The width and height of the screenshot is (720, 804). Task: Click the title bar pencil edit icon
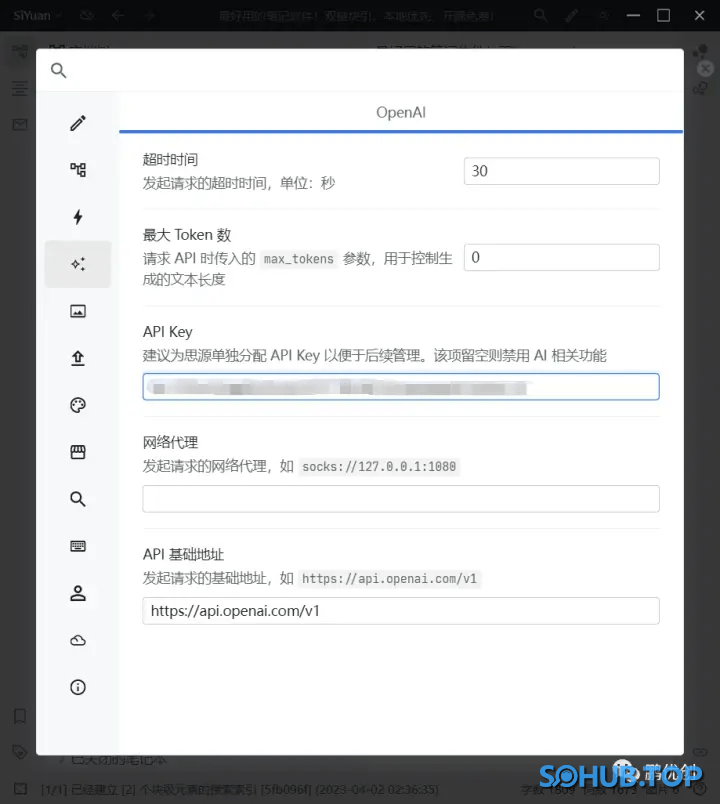coord(571,15)
